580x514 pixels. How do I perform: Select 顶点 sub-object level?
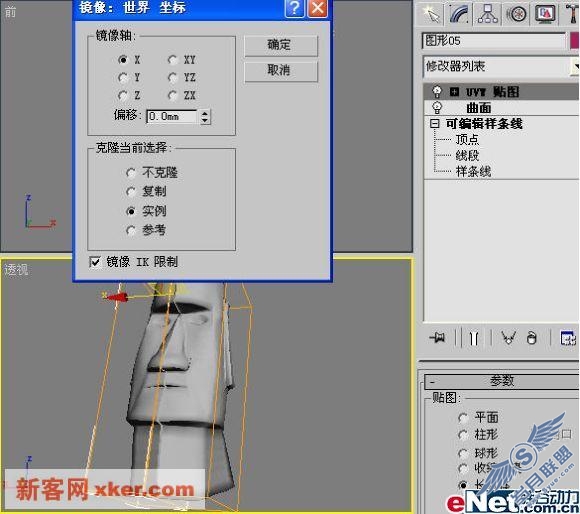click(467, 139)
